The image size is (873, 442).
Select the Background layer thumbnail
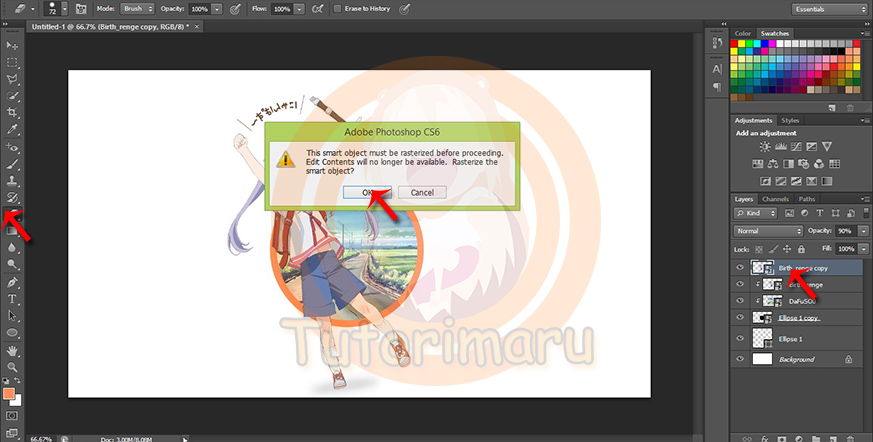pos(762,359)
